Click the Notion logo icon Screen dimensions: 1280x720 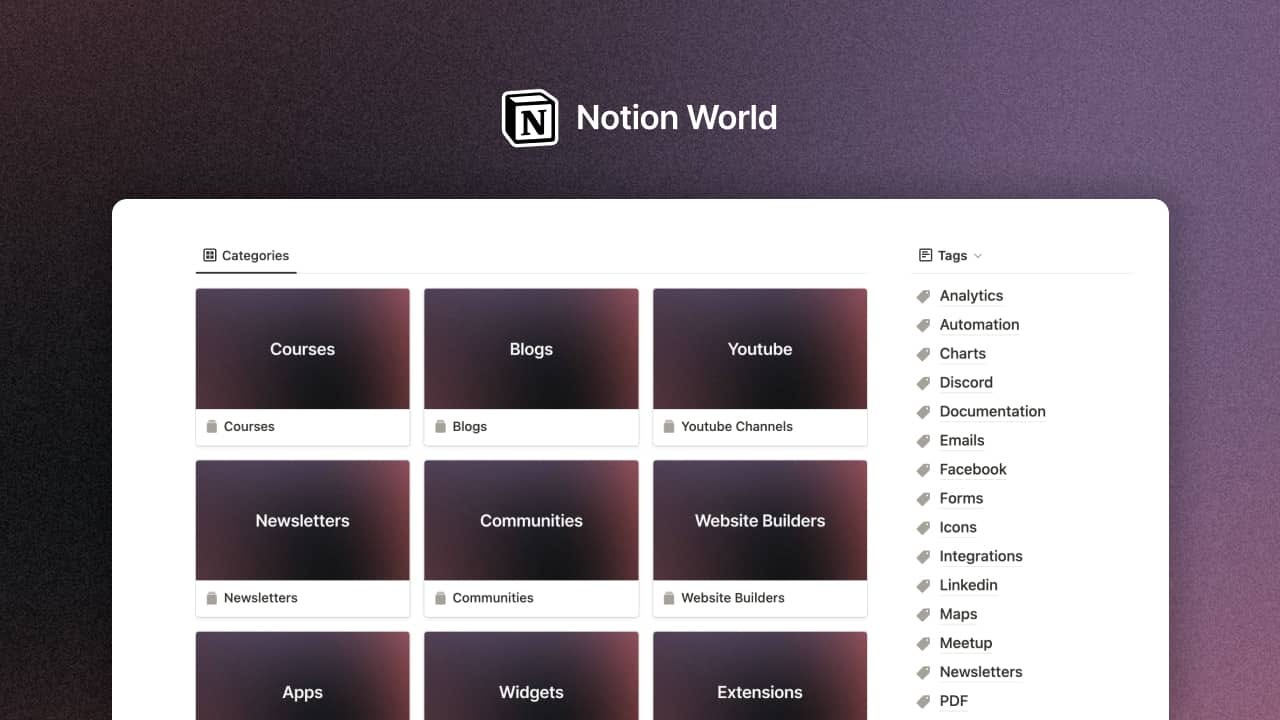click(530, 118)
